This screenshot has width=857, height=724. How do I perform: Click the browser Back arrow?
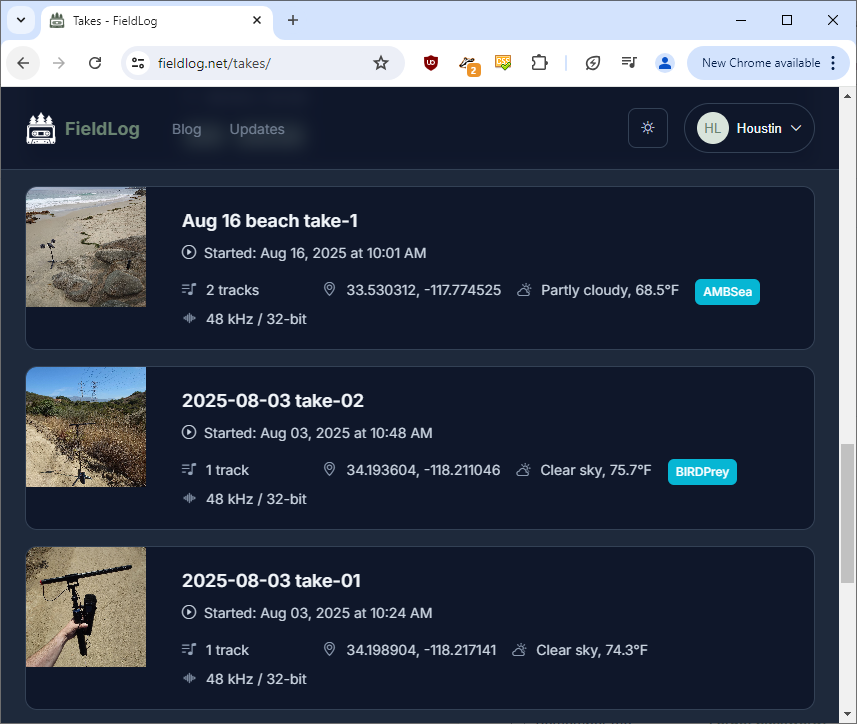click(23, 63)
